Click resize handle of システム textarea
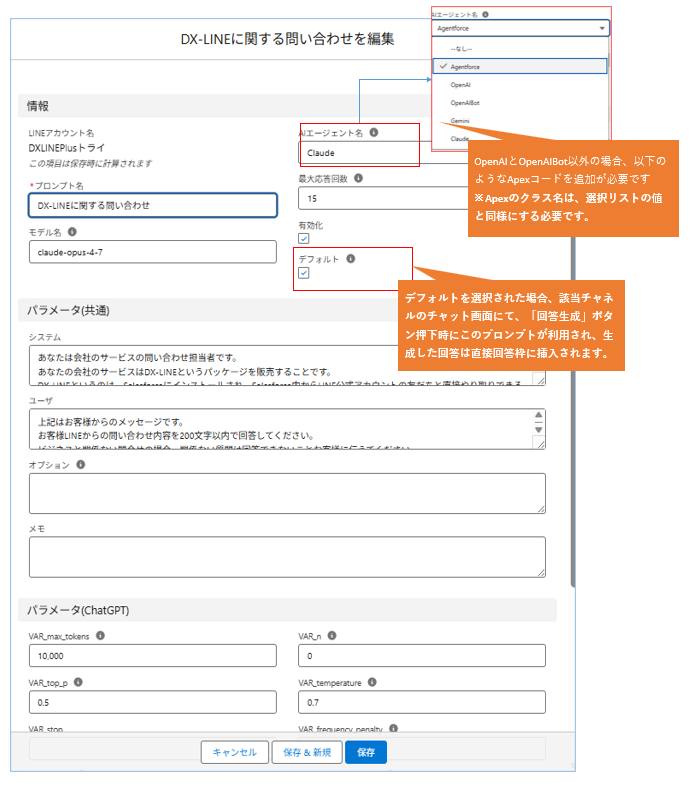Screen dimensions: 700x792 click(x=540, y=380)
